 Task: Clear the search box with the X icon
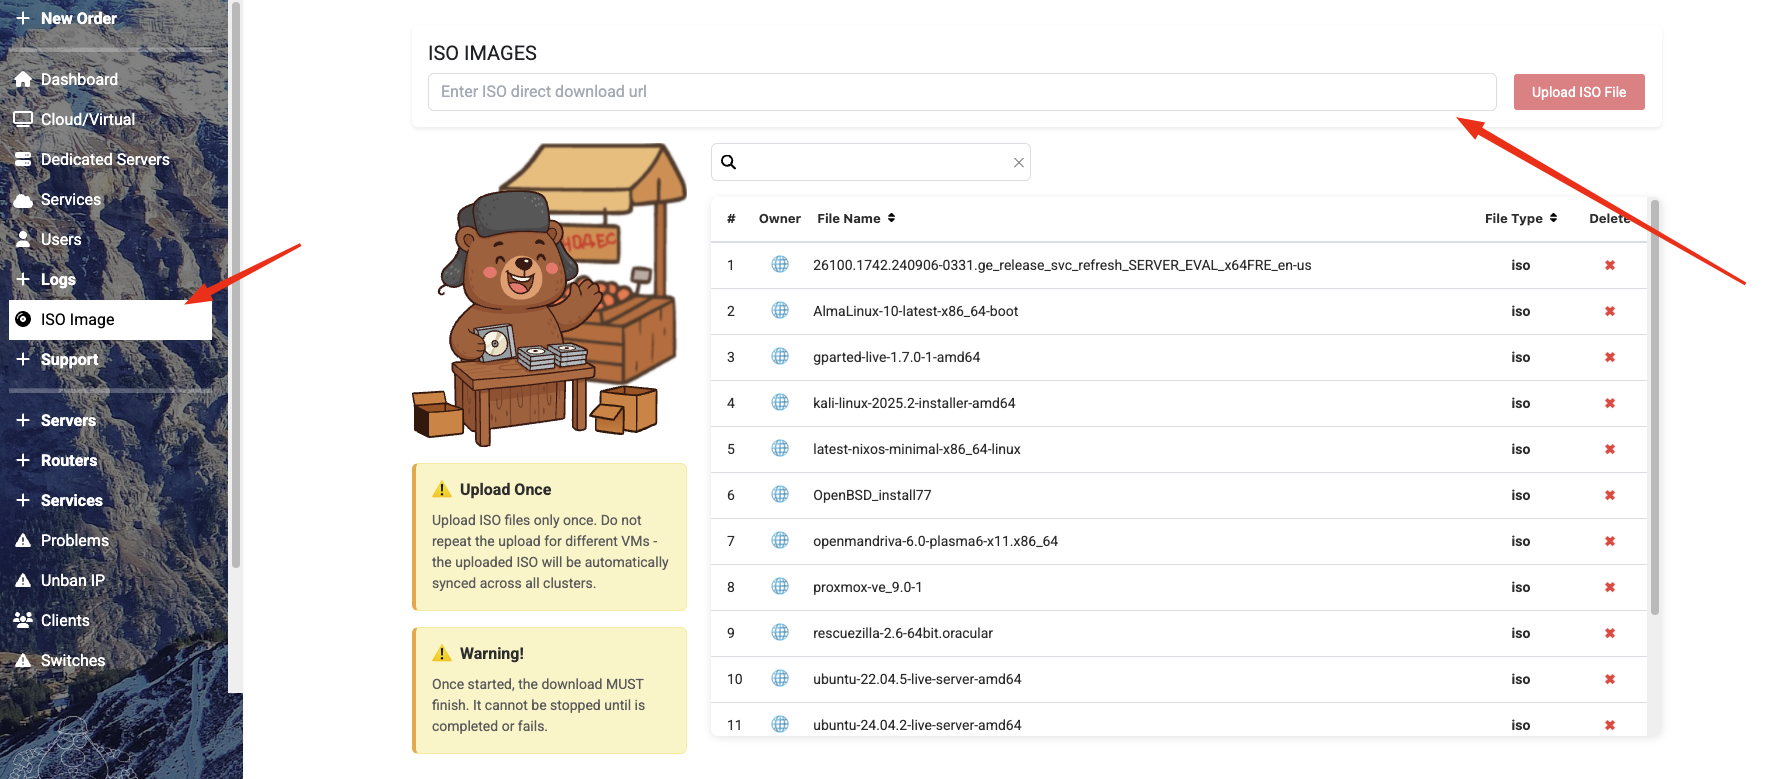(x=1018, y=162)
